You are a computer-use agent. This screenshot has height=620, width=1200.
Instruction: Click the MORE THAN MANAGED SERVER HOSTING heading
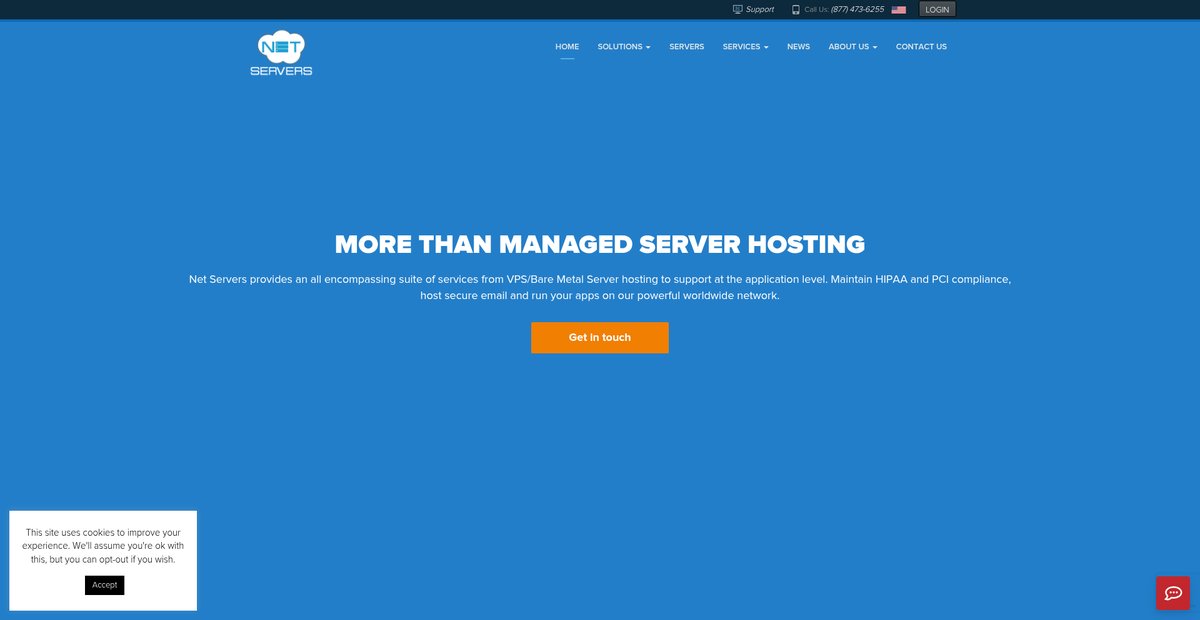pos(600,244)
